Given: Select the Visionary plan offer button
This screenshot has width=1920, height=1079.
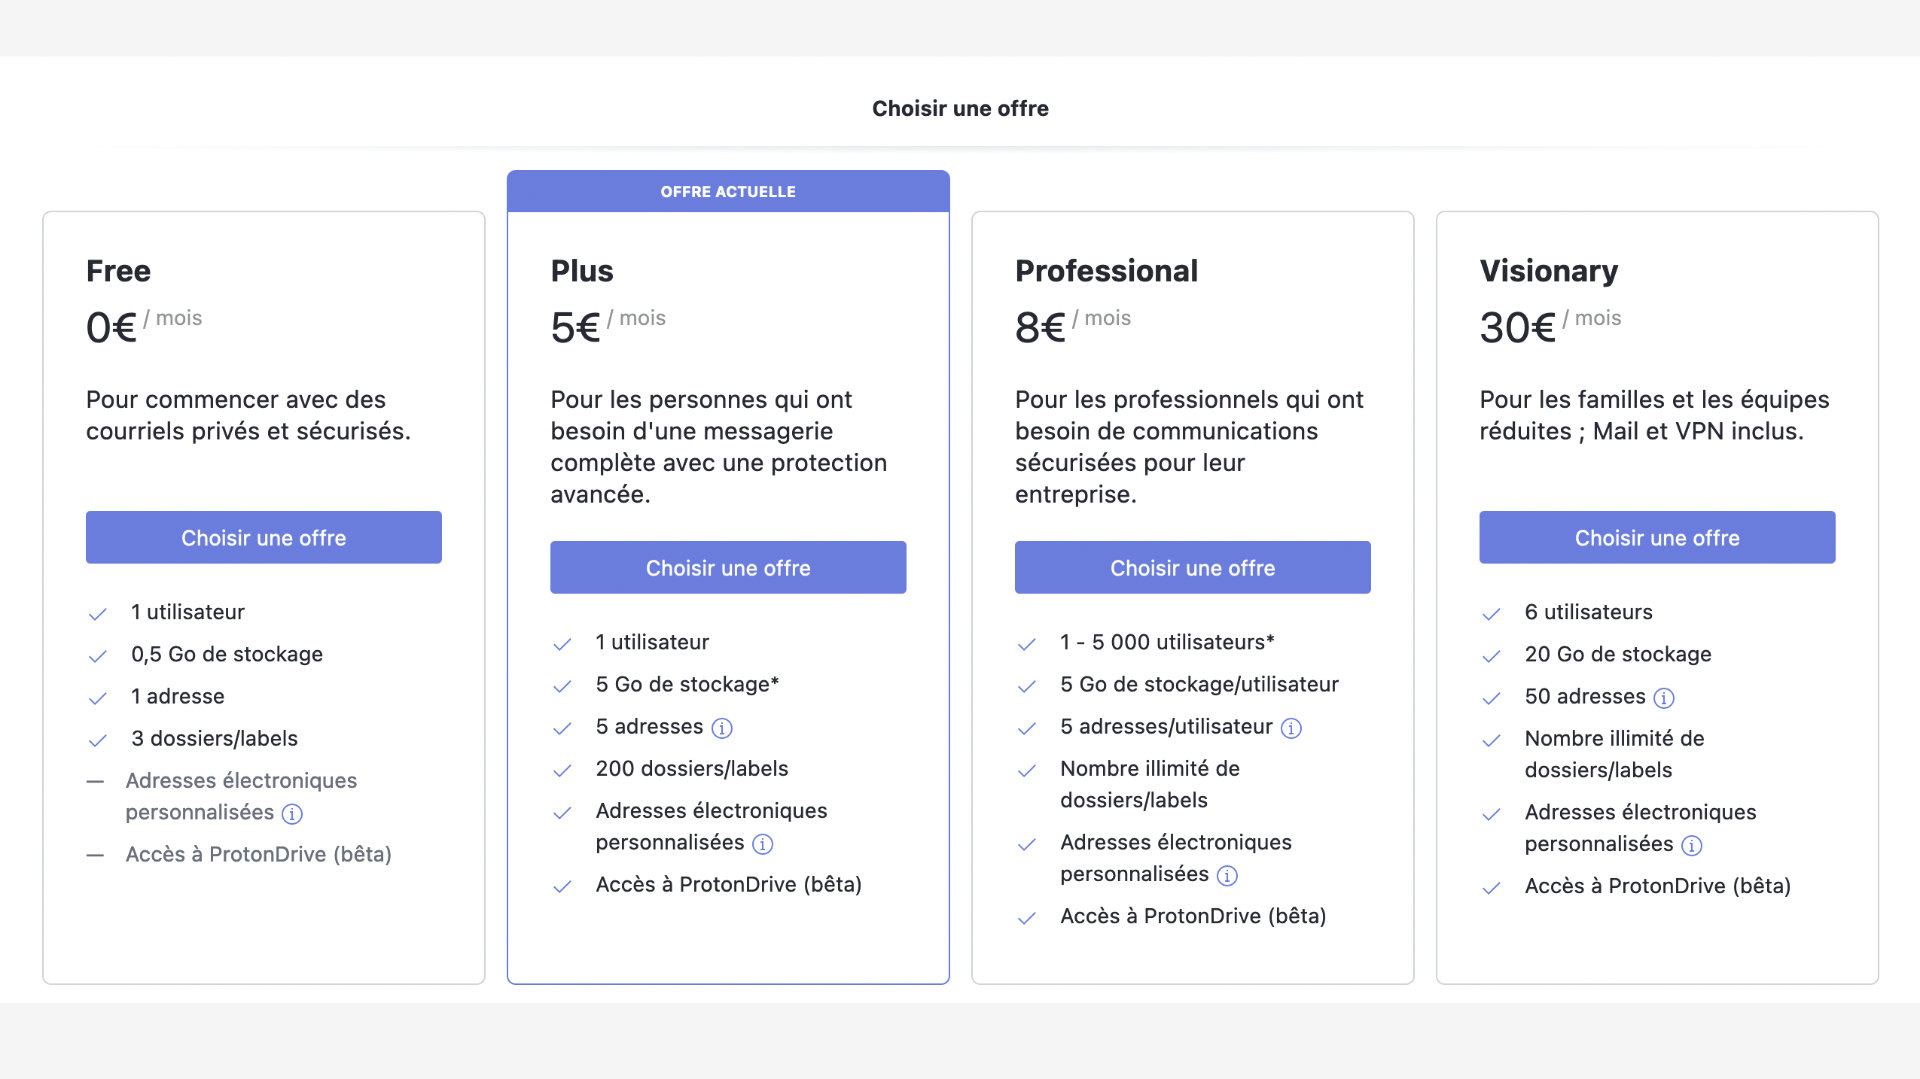Looking at the screenshot, I should tap(1657, 538).
